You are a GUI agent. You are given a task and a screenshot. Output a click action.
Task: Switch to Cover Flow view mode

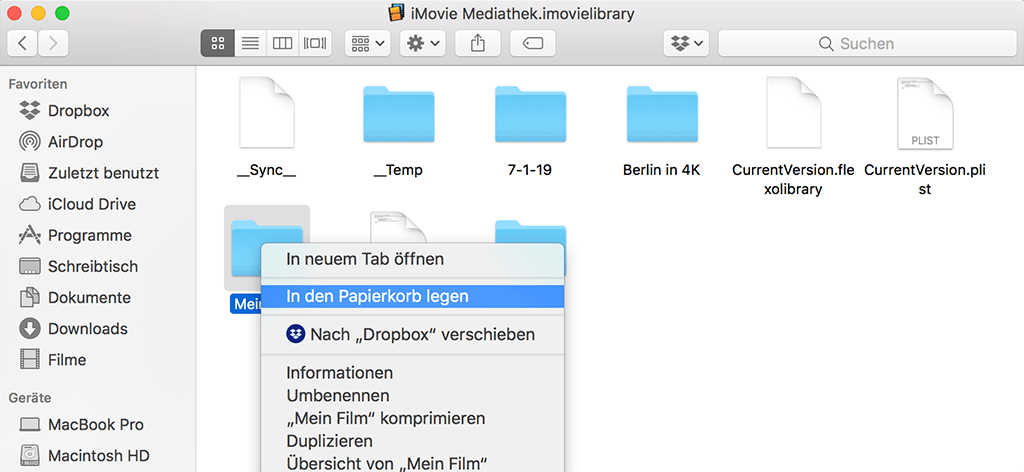coord(315,44)
